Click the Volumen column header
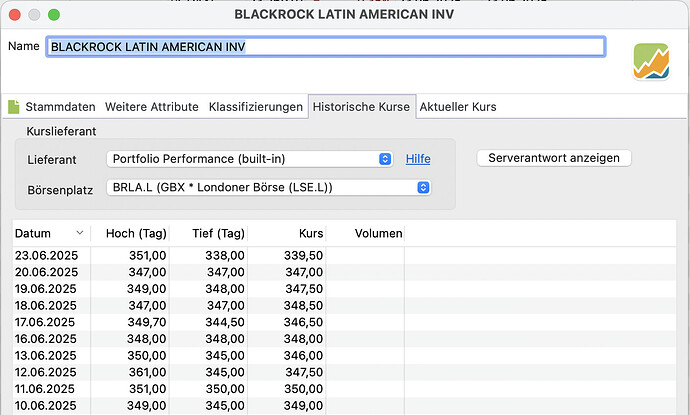This screenshot has width=690, height=415. 365,233
